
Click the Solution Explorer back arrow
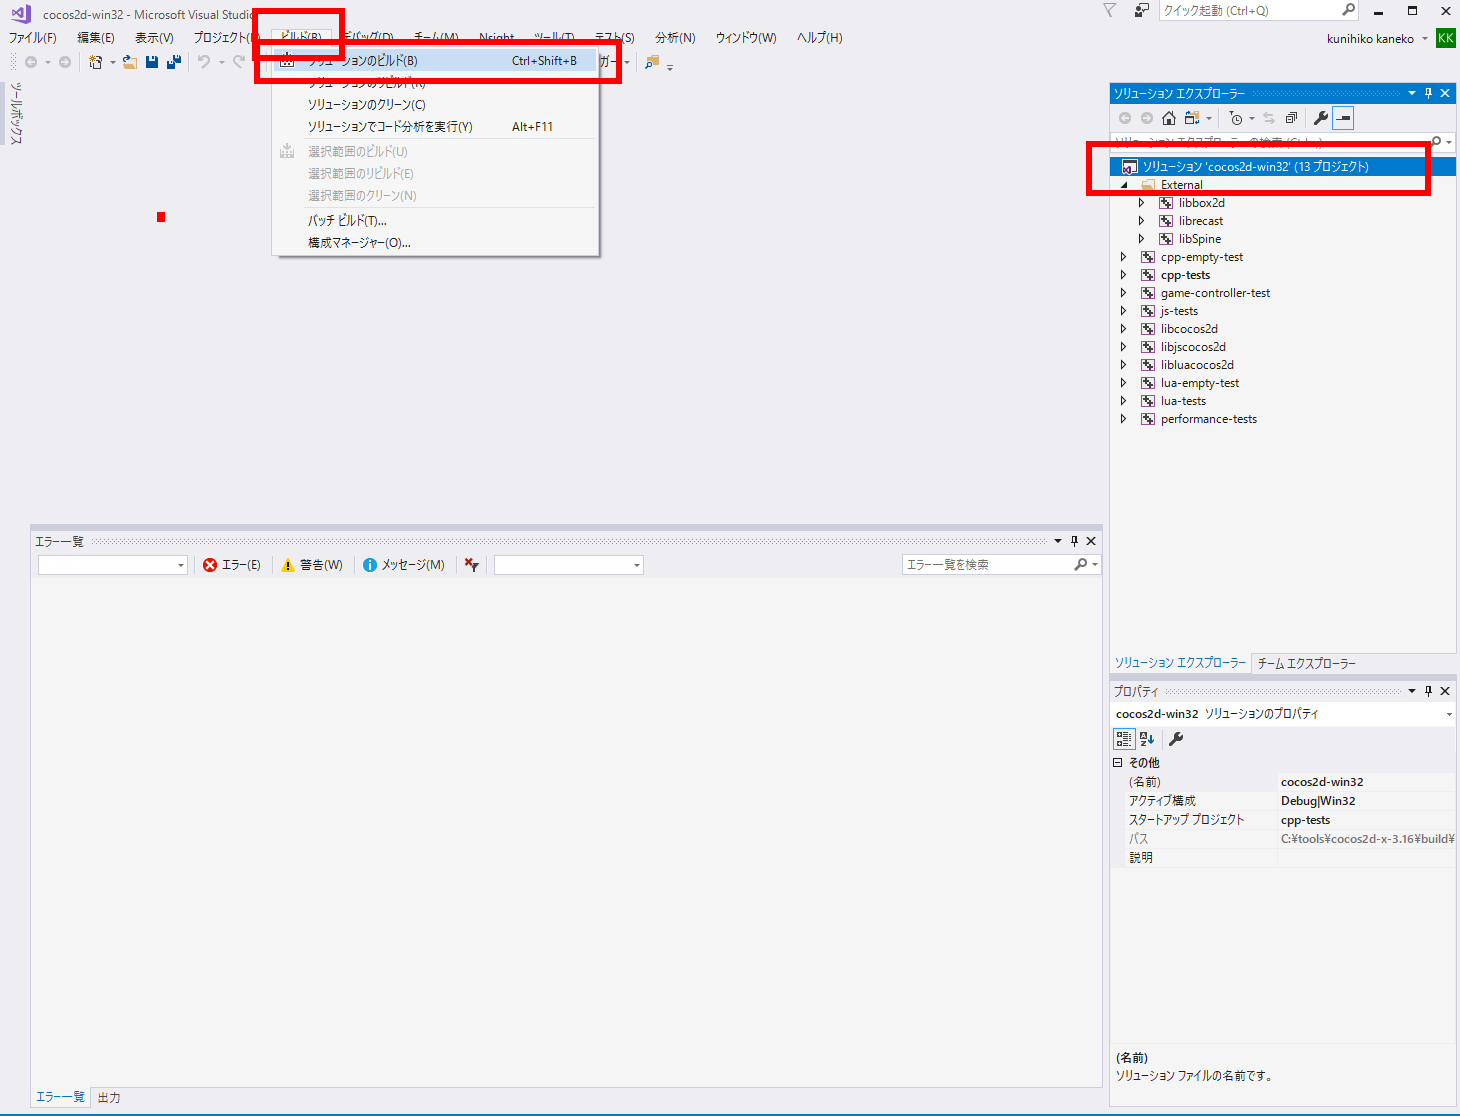[1125, 118]
